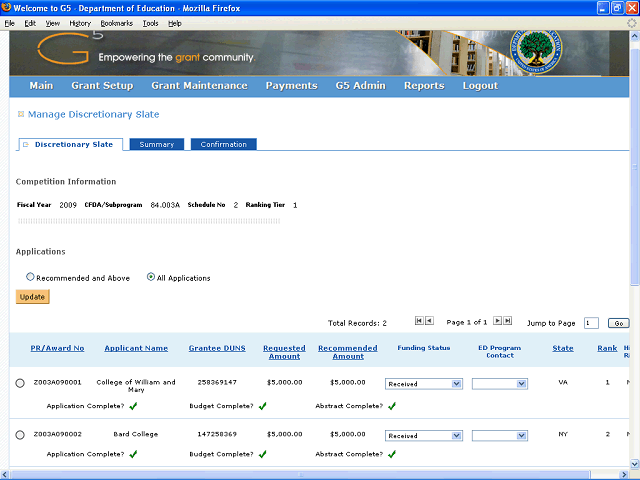
Task: Jump to last page of records
Action: coord(508,321)
